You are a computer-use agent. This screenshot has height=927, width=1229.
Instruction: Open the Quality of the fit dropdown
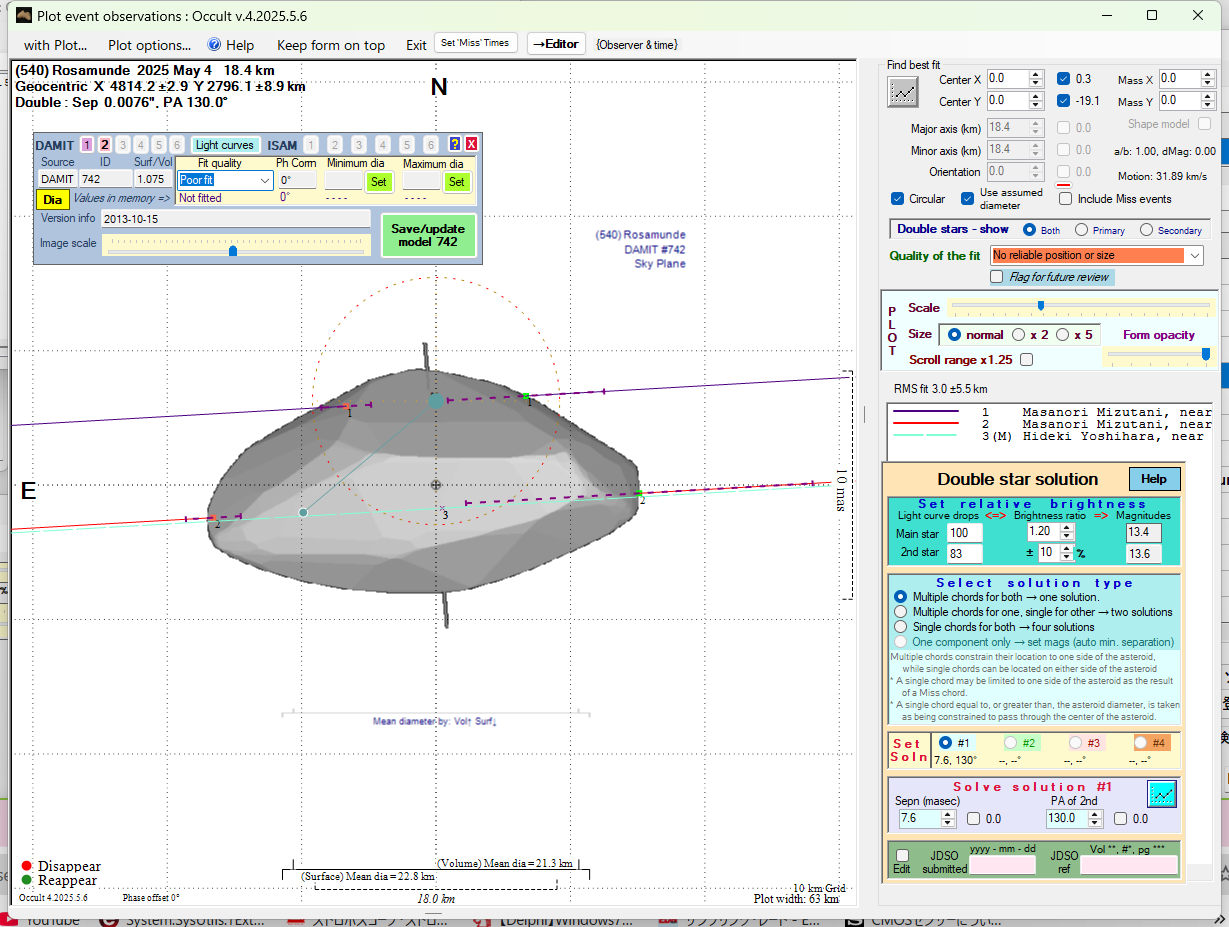[x=1195, y=256]
